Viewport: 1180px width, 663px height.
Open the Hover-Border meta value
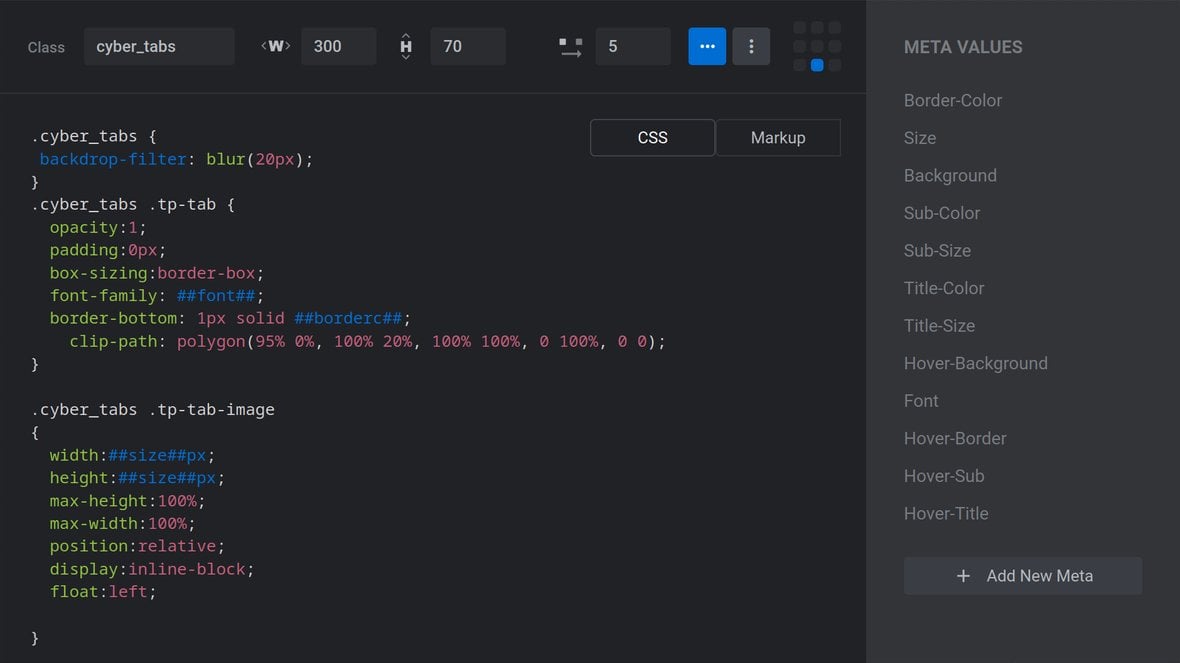coord(955,439)
